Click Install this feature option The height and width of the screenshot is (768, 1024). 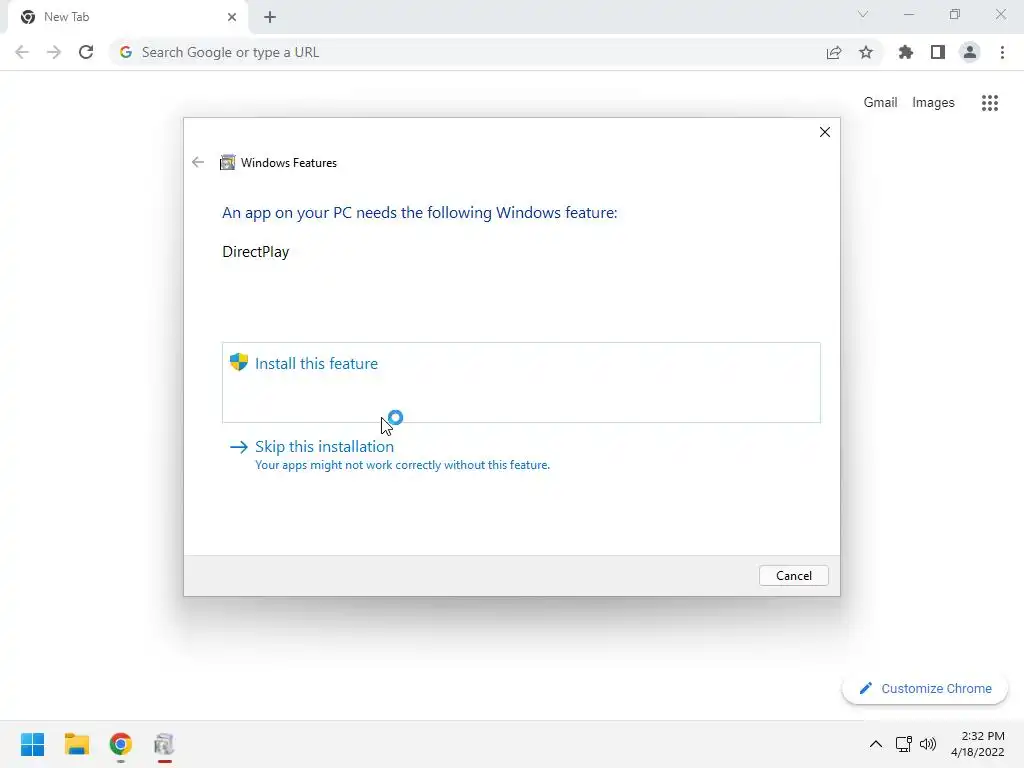(521, 382)
